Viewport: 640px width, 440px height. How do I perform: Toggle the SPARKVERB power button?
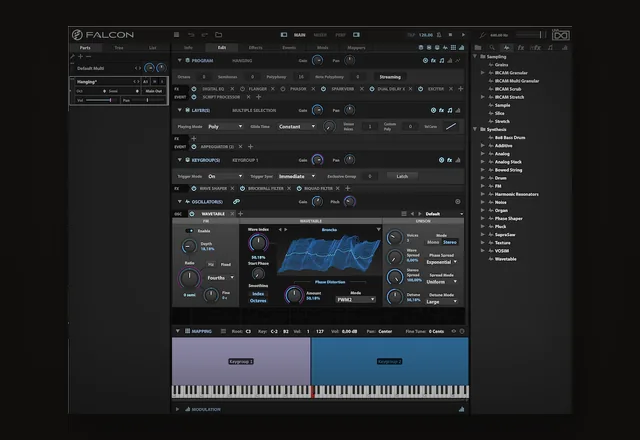[x=323, y=89]
